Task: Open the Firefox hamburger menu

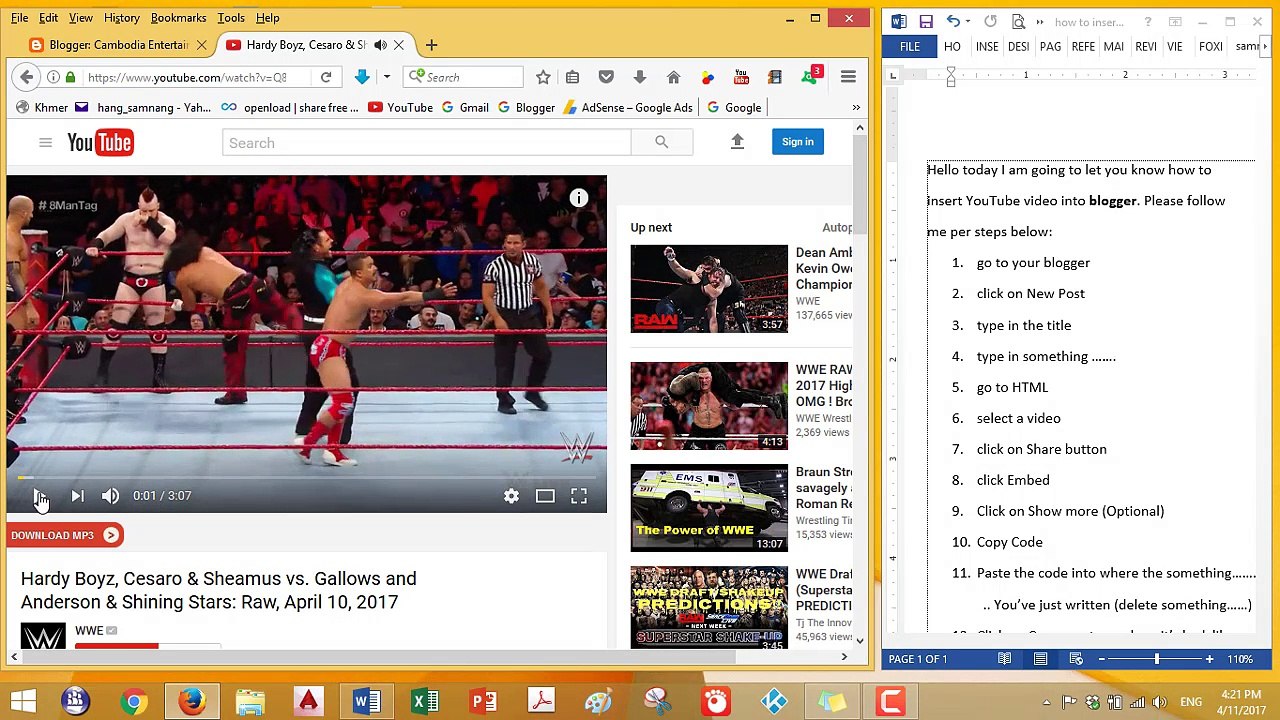Action: (848, 77)
